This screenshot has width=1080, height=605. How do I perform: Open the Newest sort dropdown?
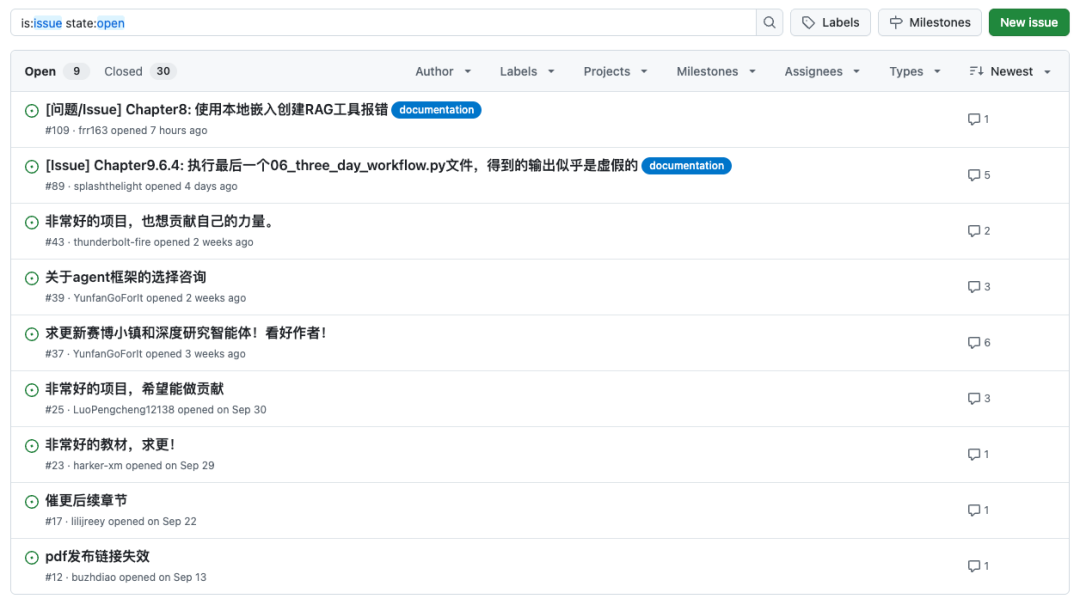tap(1010, 71)
